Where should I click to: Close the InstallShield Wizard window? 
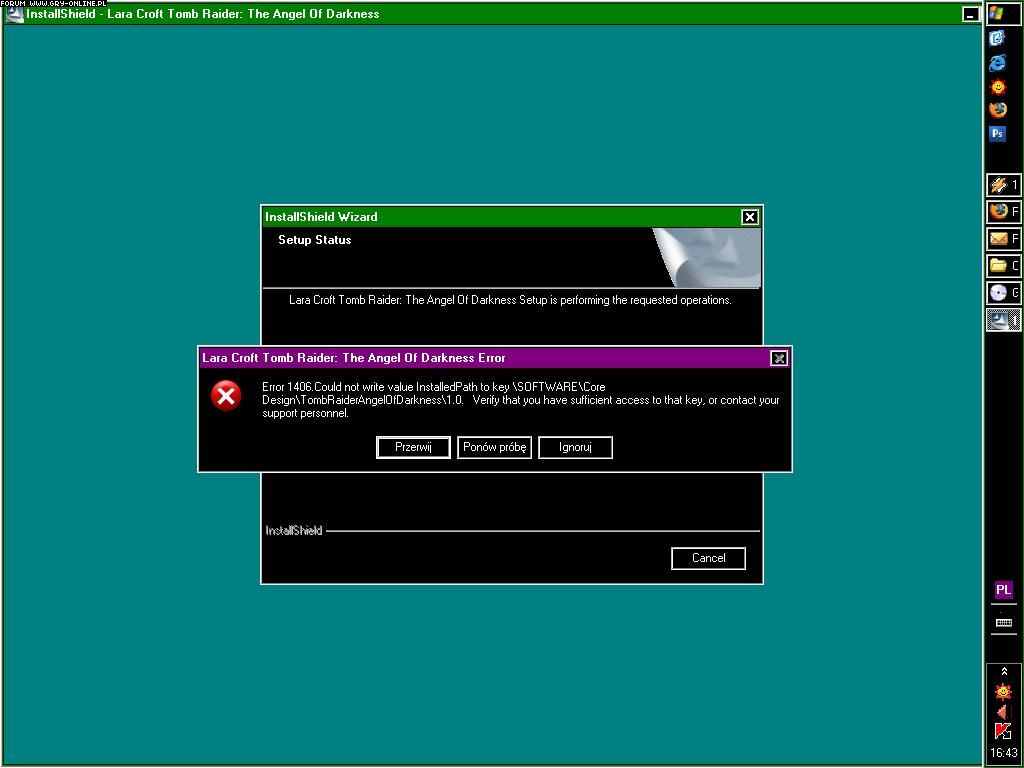pyautogui.click(x=750, y=217)
